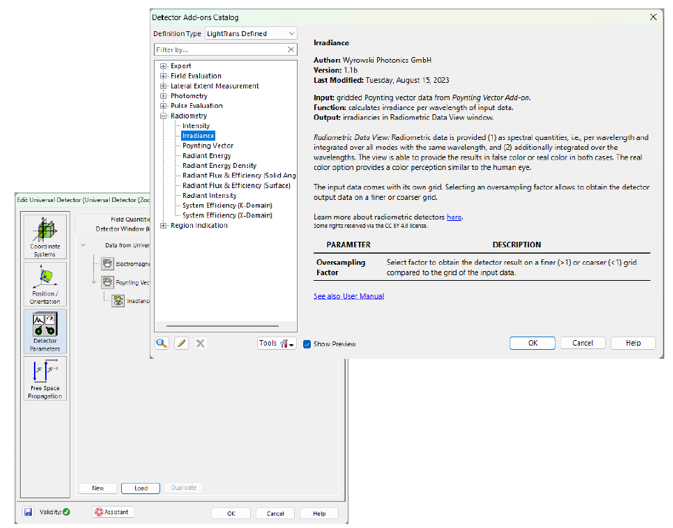Image resolution: width=673 pixels, height=528 pixels.
Task: Click the save disk icon beside Validity
Action: pos(28,512)
